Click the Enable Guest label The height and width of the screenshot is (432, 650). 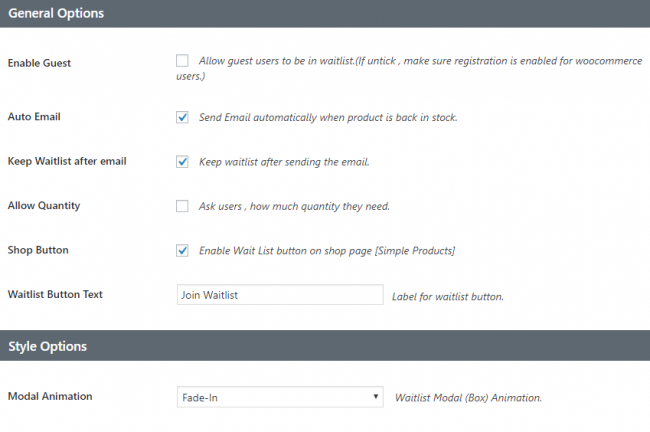39,63
